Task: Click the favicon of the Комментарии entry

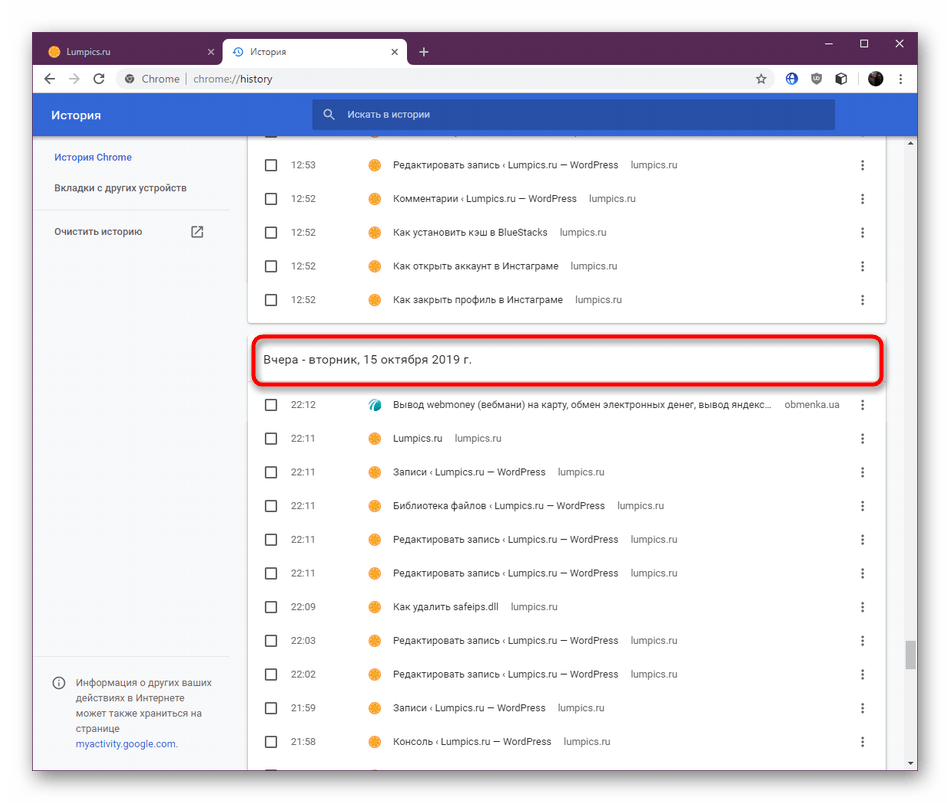Action: 375,199
